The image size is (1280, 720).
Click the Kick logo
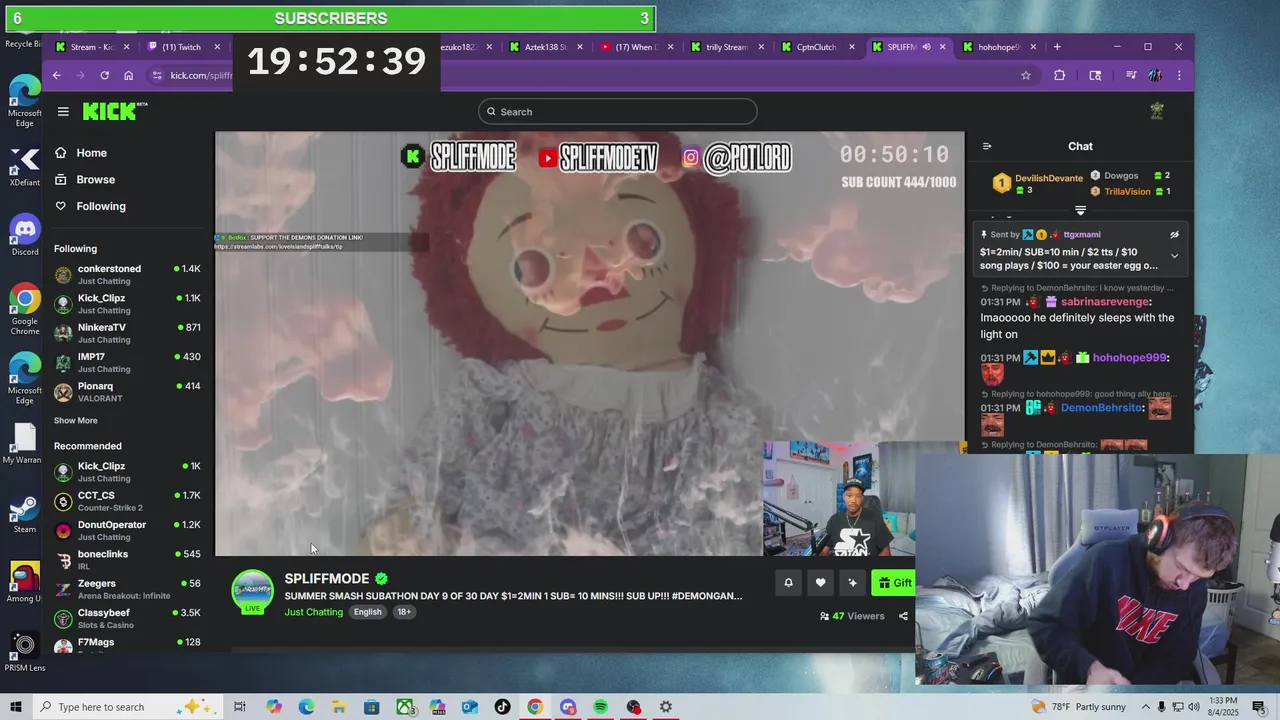pos(115,111)
